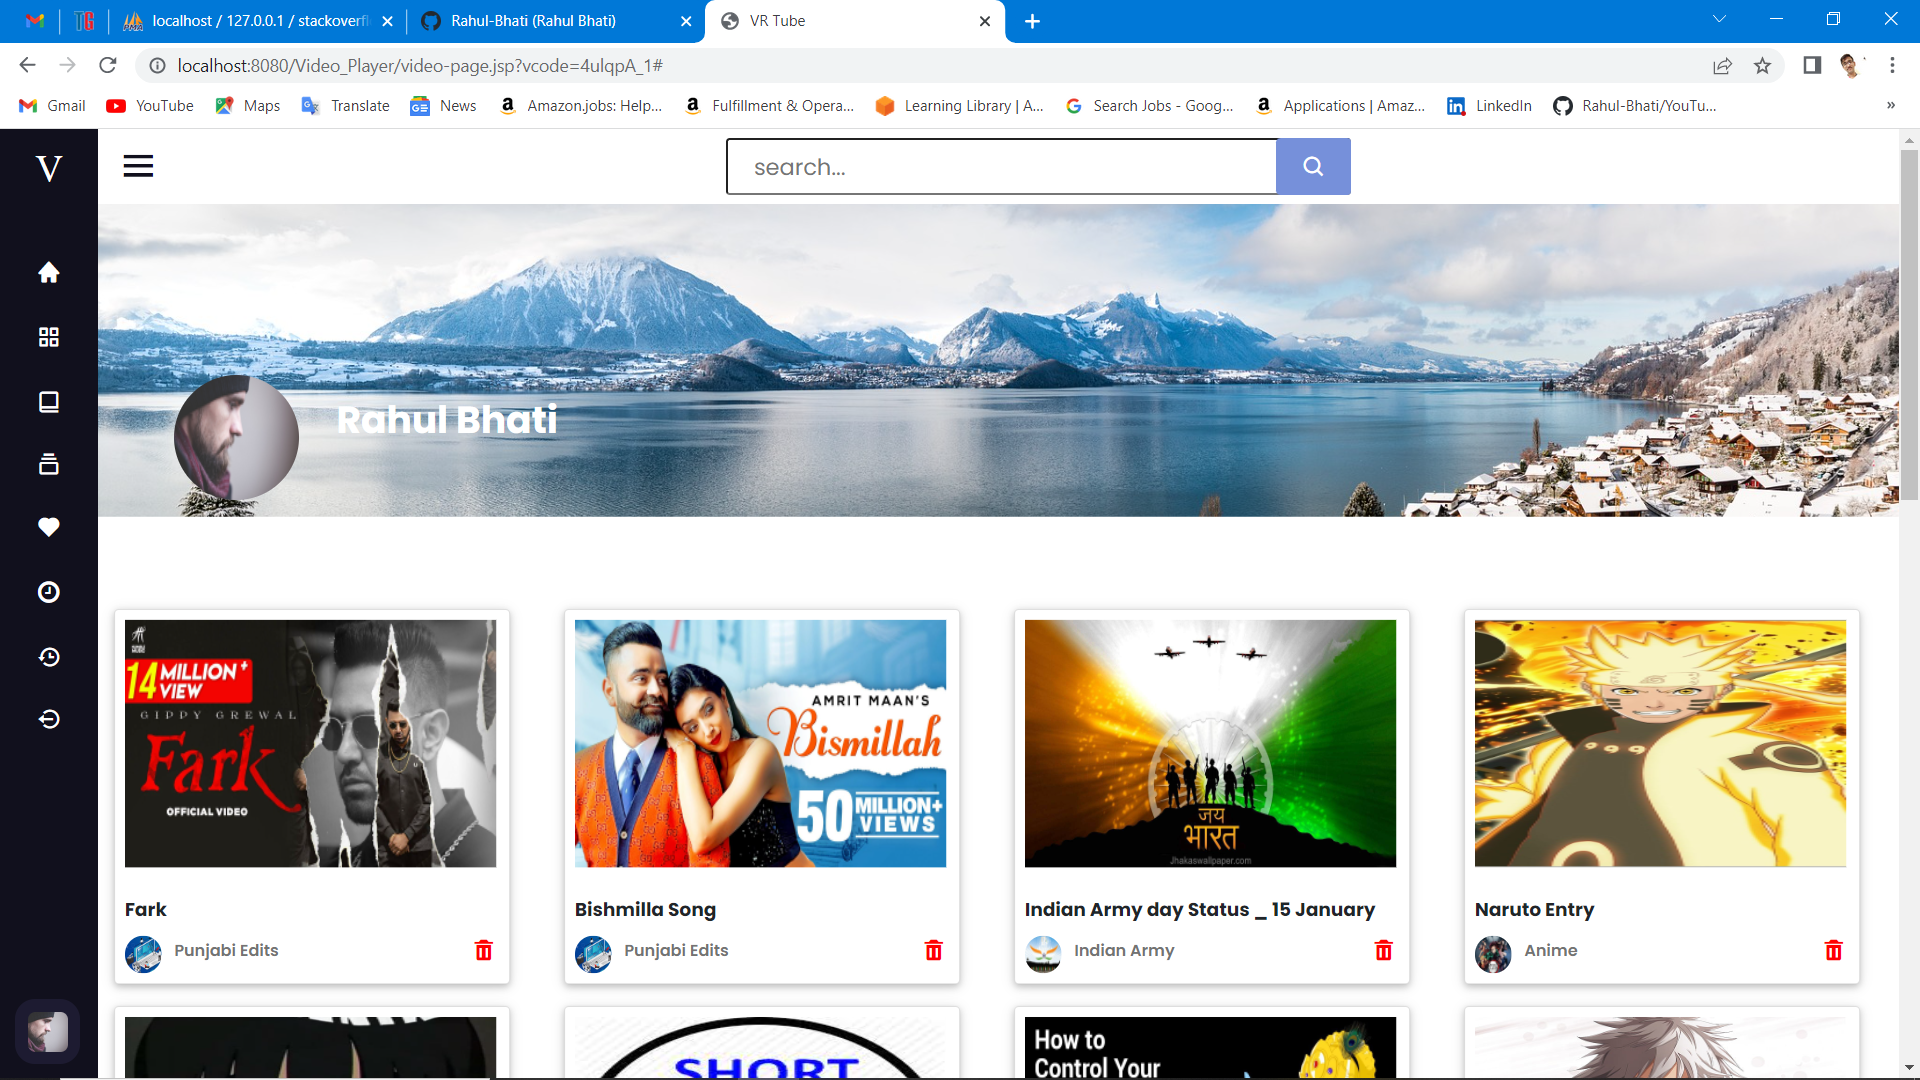Screen dimensions: 1920x1080
Task: Click the library book icon in the sidebar
Action: click(48, 402)
